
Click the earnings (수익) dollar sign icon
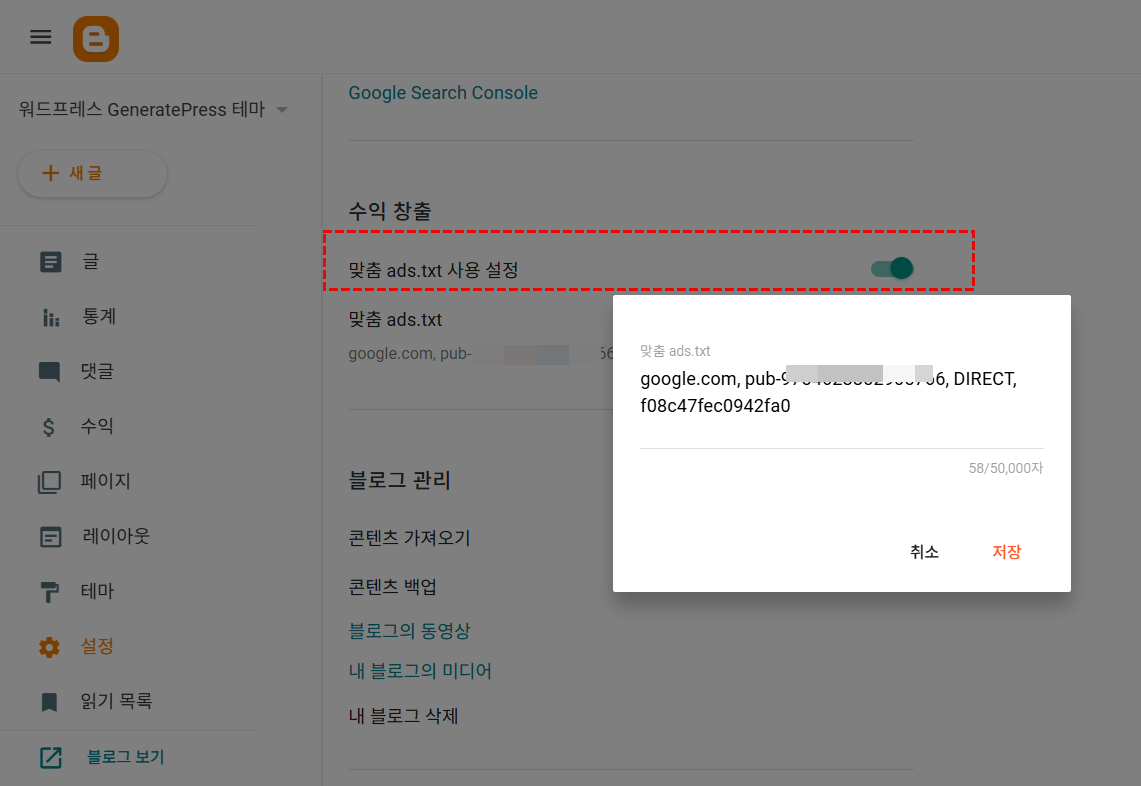tap(49, 426)
